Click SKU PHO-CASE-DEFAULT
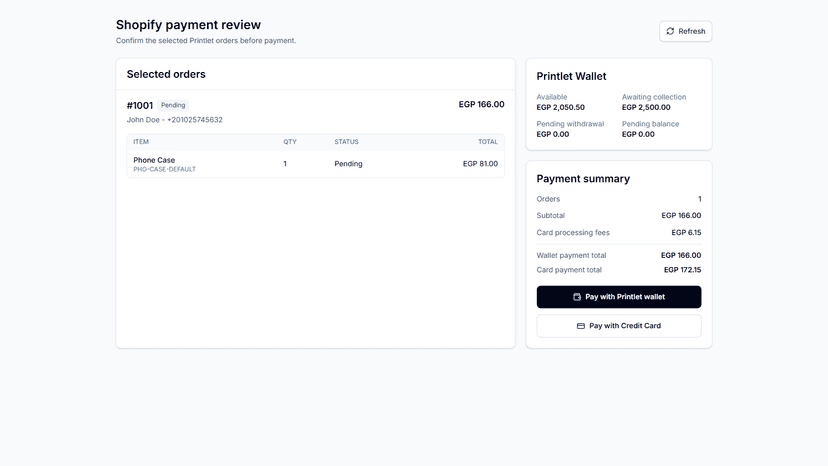This screenshot has width=828, height=466. (164, 170)
